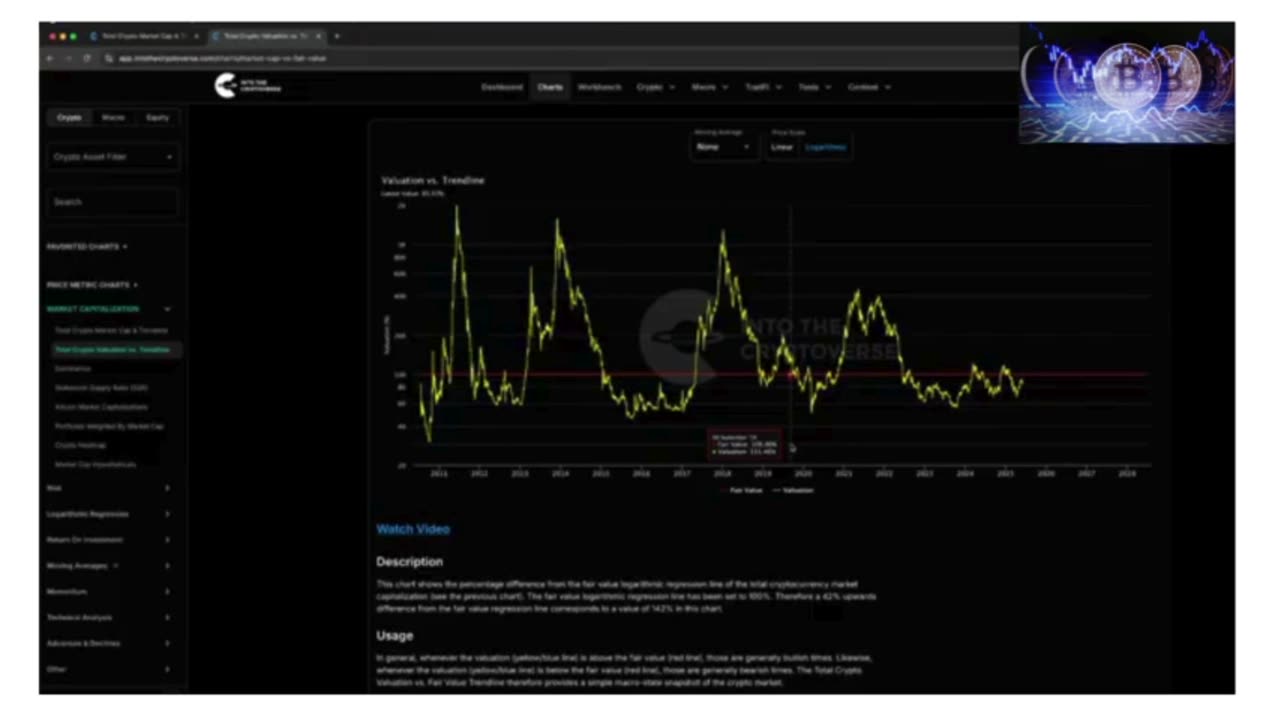
Task: Expand the Logarithmic Regression category
Action: tap(109, 514)
